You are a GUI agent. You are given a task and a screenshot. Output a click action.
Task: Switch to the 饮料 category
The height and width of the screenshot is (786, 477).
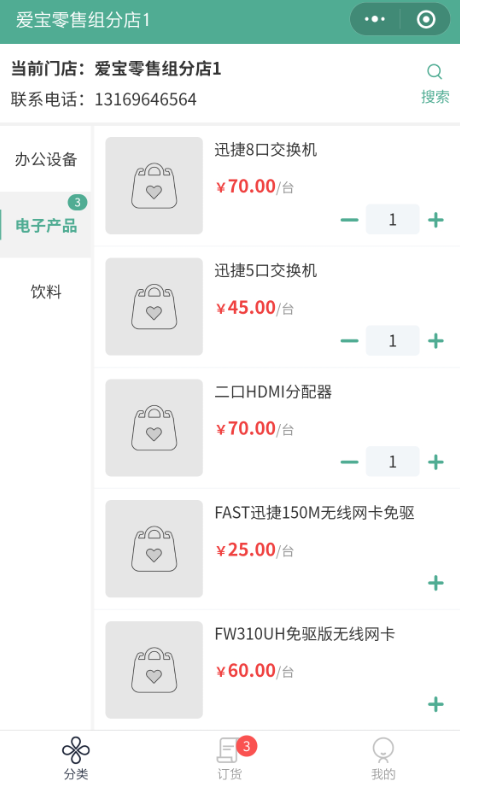click(46, 291)
